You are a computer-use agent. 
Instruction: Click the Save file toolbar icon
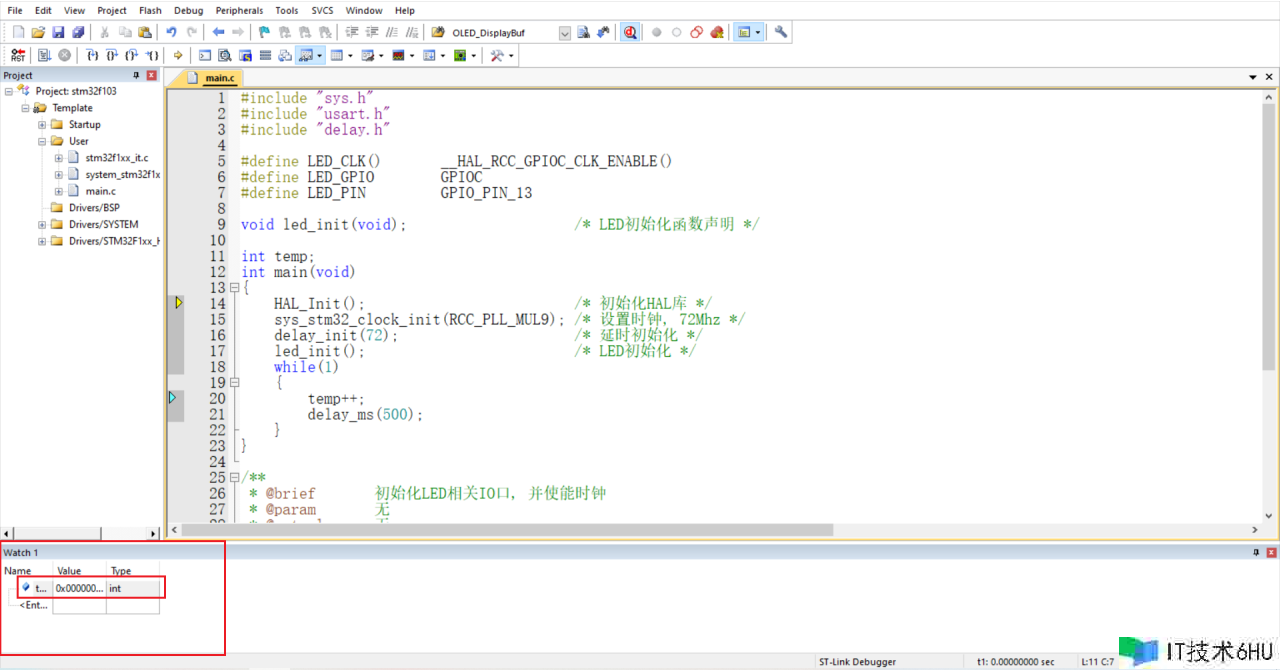(58, 33)
